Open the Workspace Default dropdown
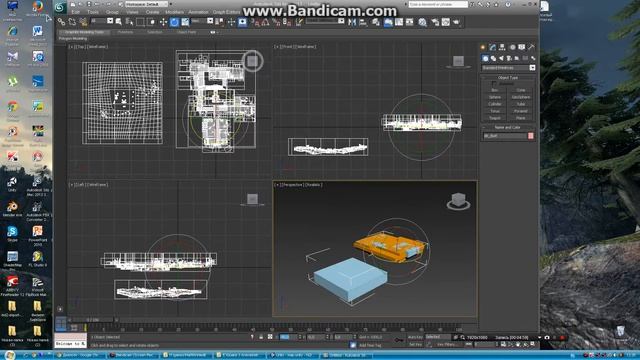 coord(146,4)
